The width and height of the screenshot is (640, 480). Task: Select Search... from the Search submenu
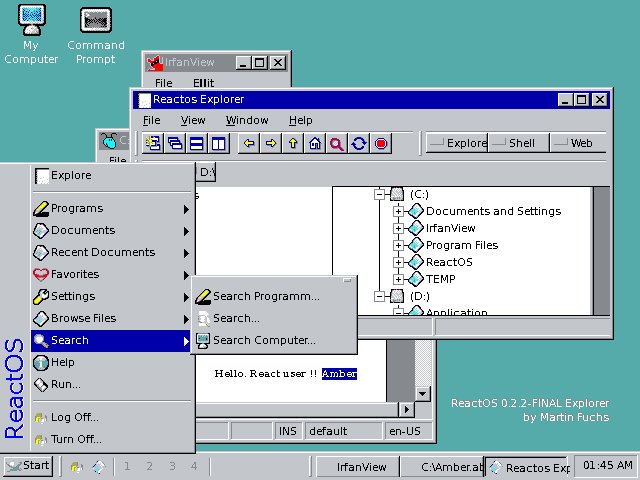point(274,318)
